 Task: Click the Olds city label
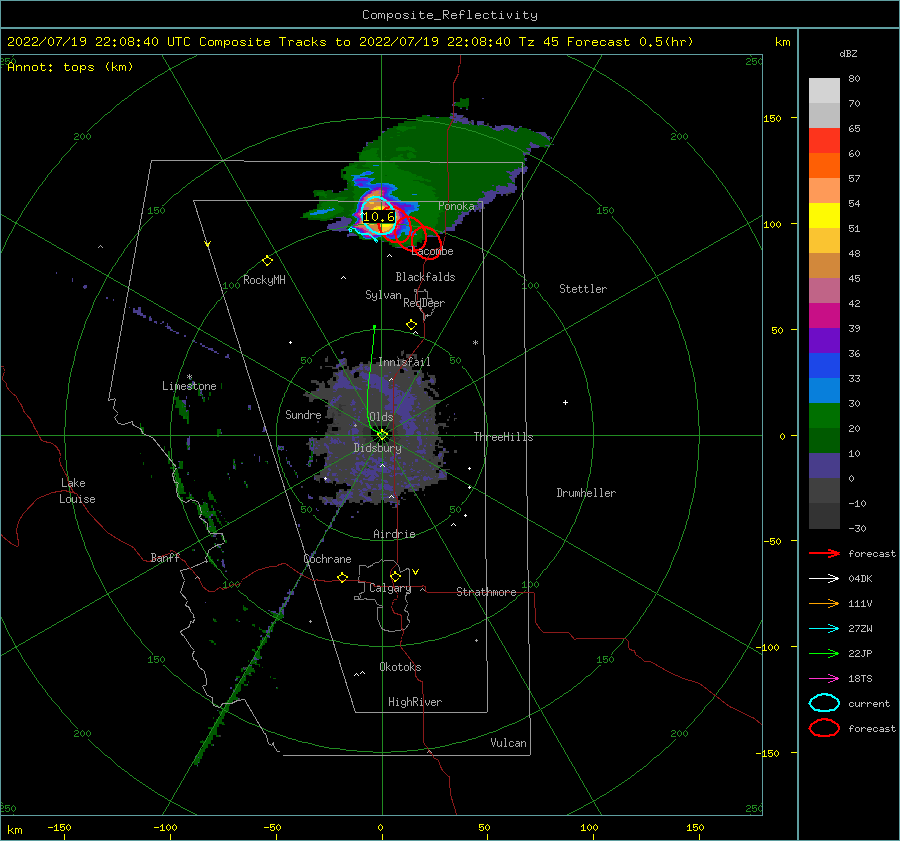coord(381,417)
